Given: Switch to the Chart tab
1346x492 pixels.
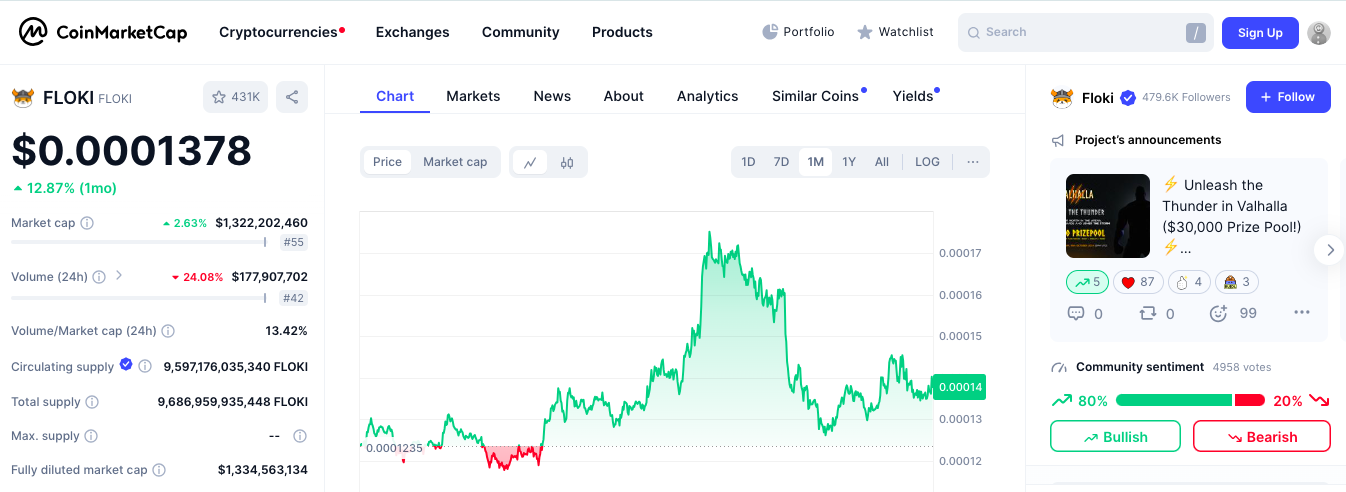Looking at the screenshot, I should pyautogui.click(x=395, y=96).
